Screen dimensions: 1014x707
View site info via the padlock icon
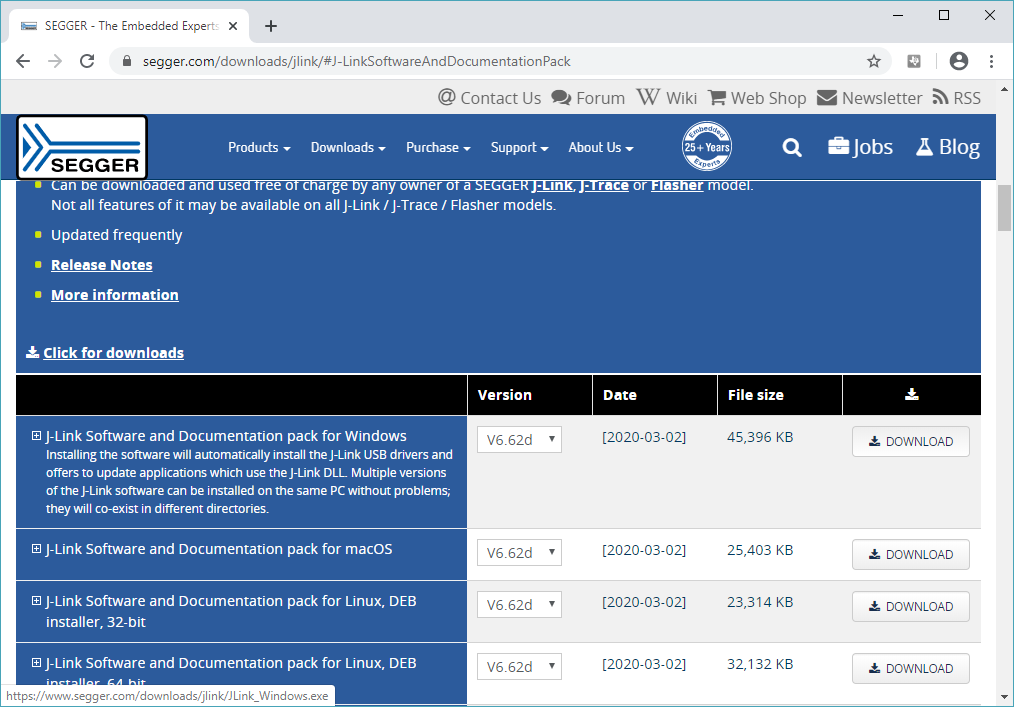[x=127, y=61]
